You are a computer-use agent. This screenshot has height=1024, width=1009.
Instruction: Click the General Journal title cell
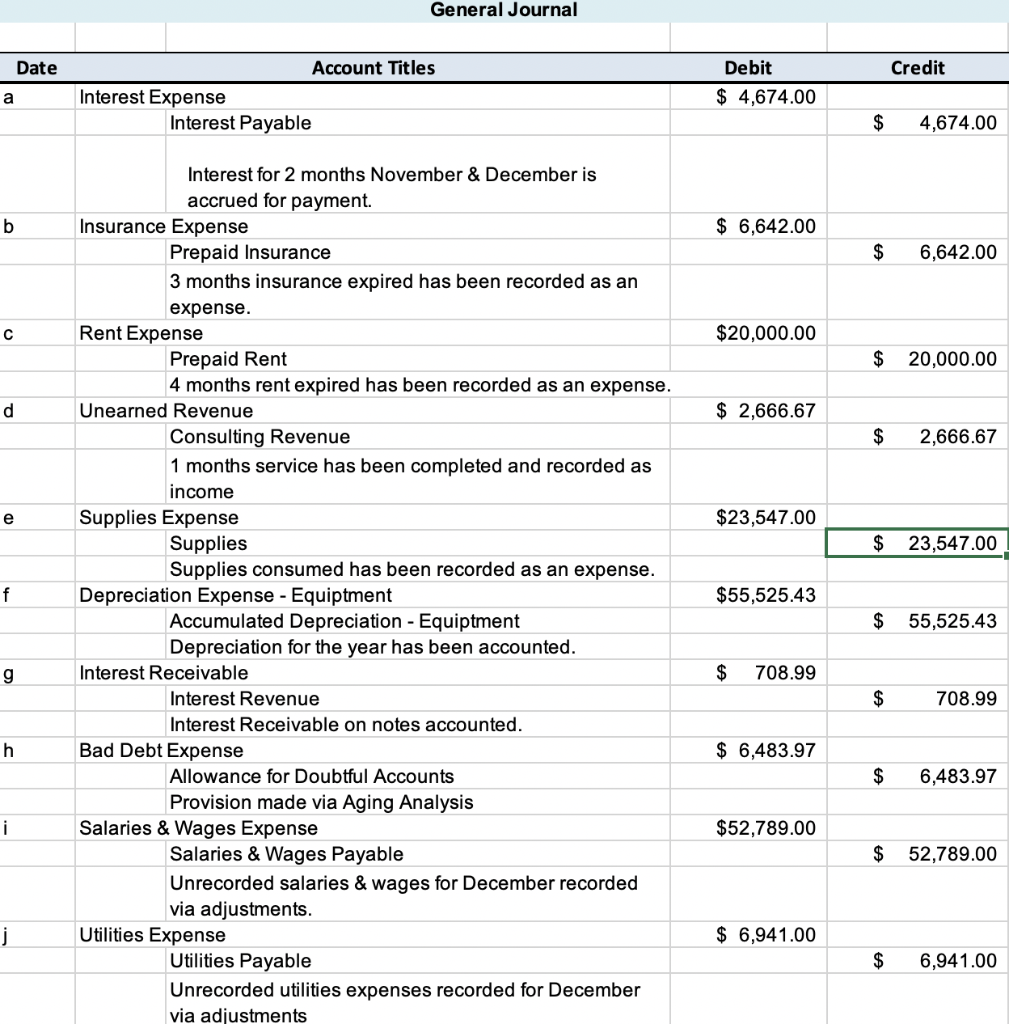[x=503, y=10]
